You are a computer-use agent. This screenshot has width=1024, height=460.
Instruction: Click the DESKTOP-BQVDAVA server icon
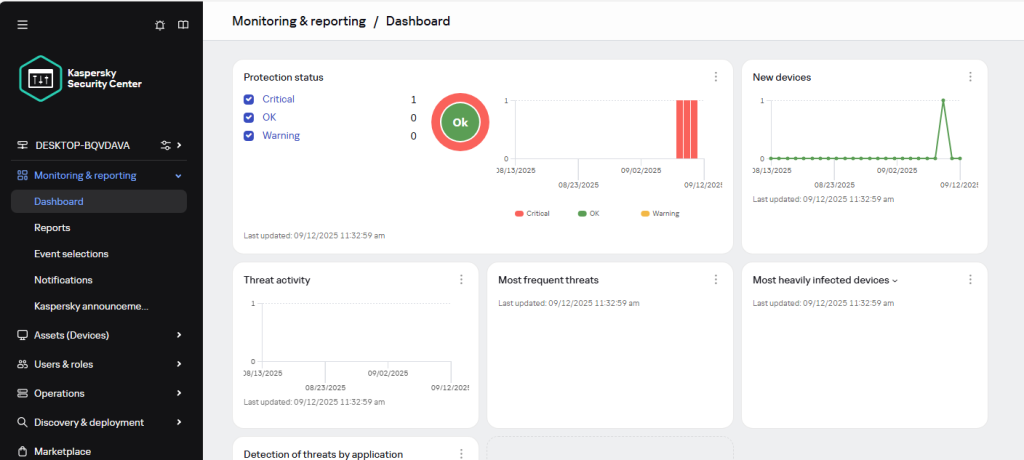pyautogui.click(x=23, y=145)
